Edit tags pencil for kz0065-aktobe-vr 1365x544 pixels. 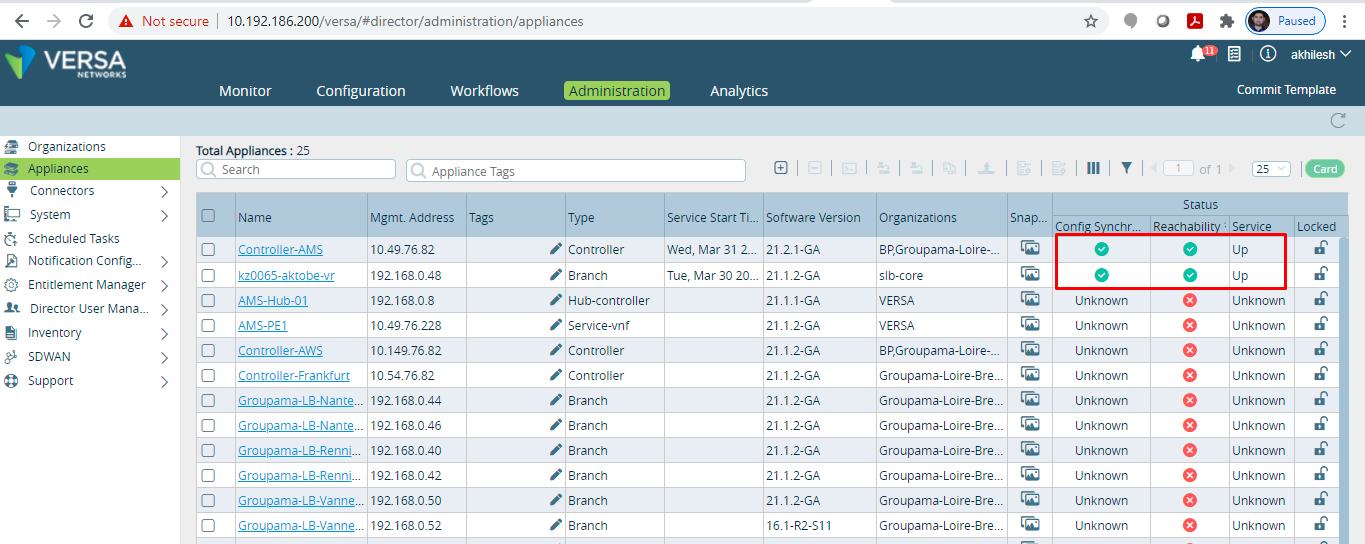point(556,275)
